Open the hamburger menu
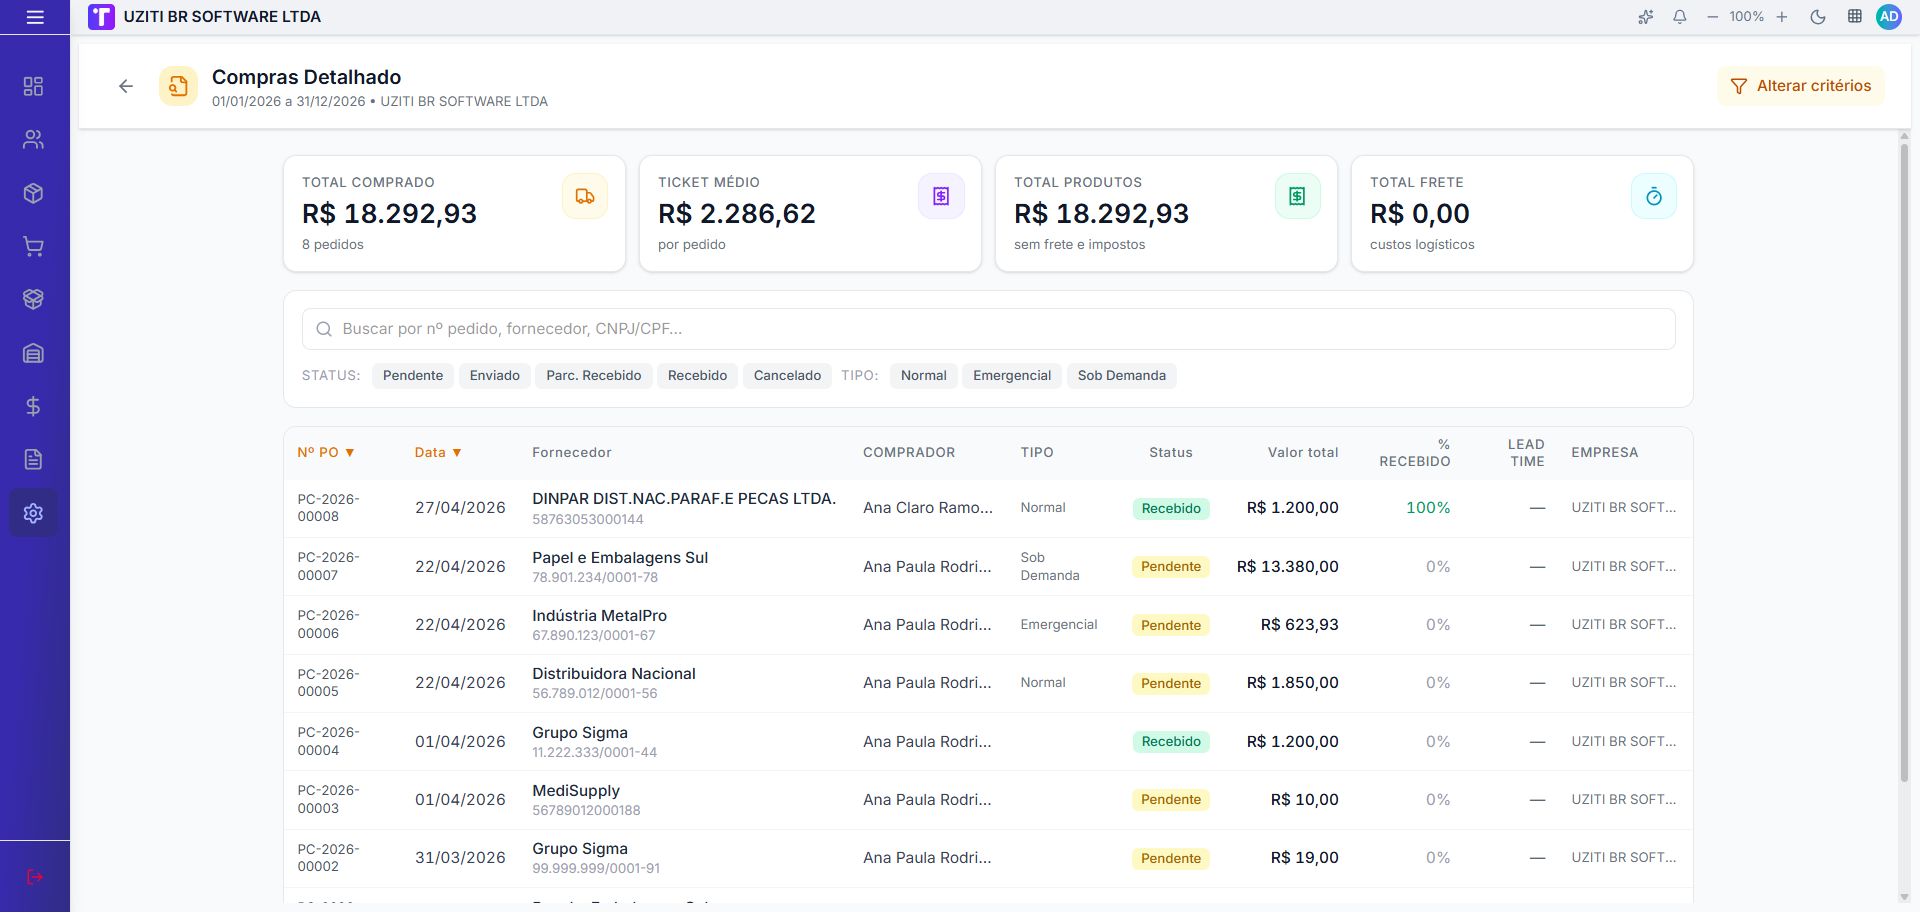 [35, 17]
